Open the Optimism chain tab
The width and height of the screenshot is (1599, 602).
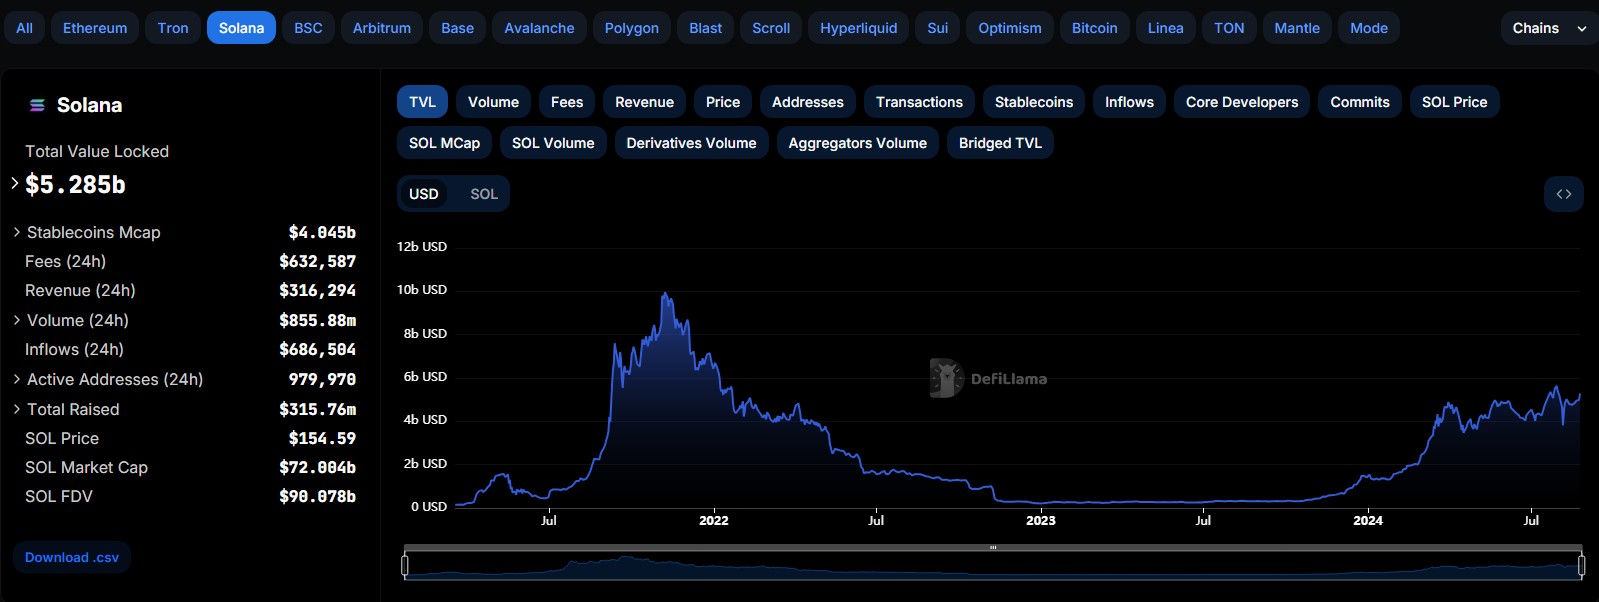[x=1010, y=28]
